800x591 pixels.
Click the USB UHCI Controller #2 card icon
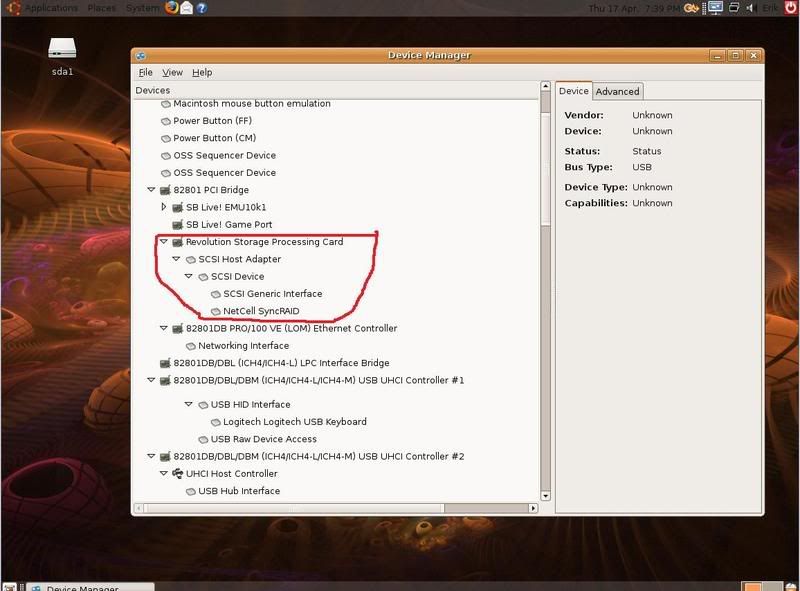coord(165,457)
